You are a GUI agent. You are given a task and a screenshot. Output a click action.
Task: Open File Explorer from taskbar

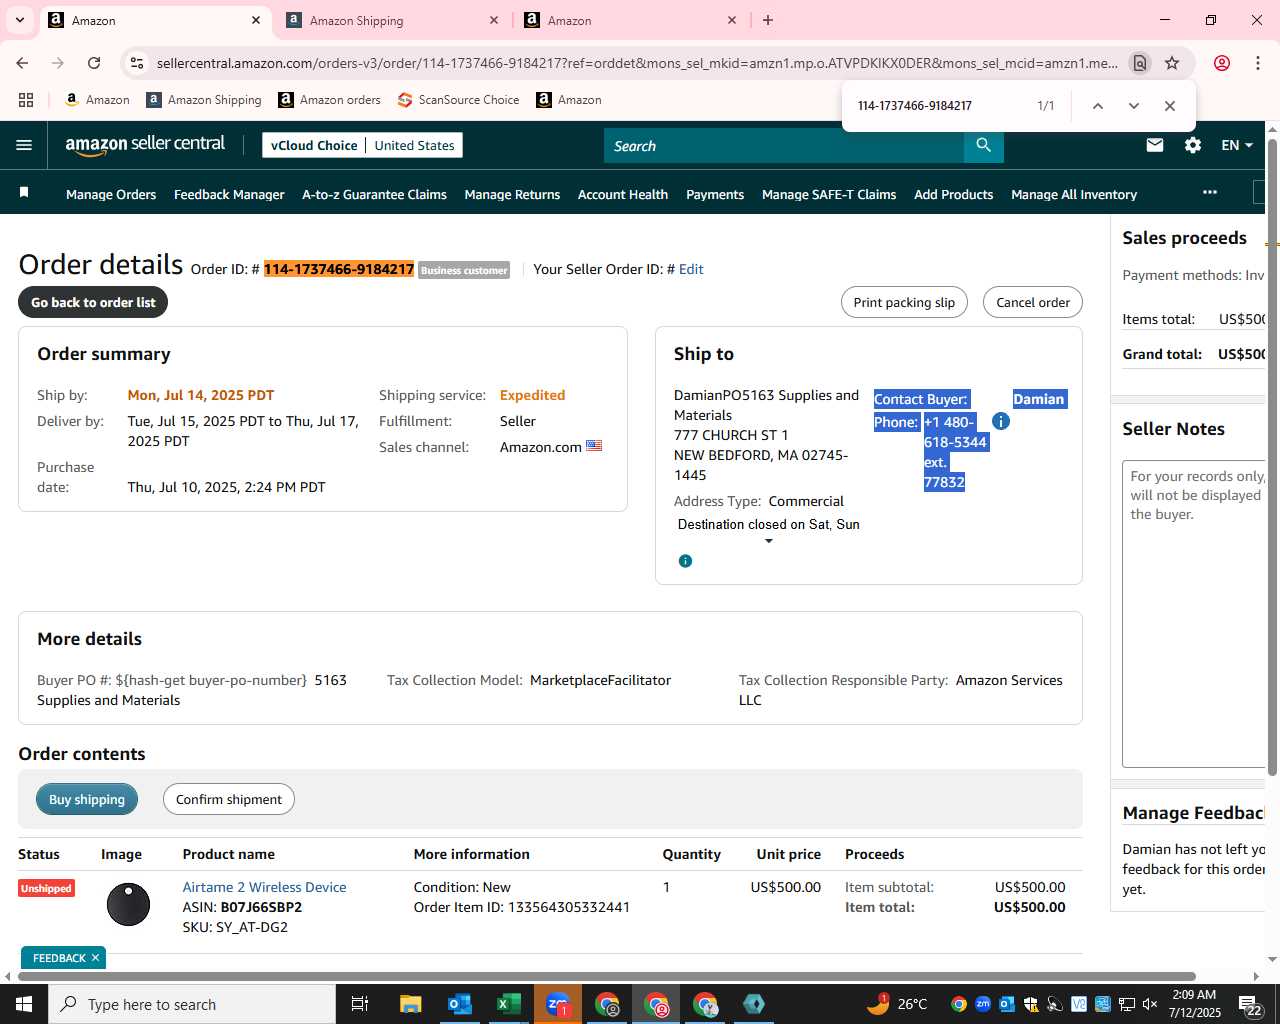[410, 1004]
